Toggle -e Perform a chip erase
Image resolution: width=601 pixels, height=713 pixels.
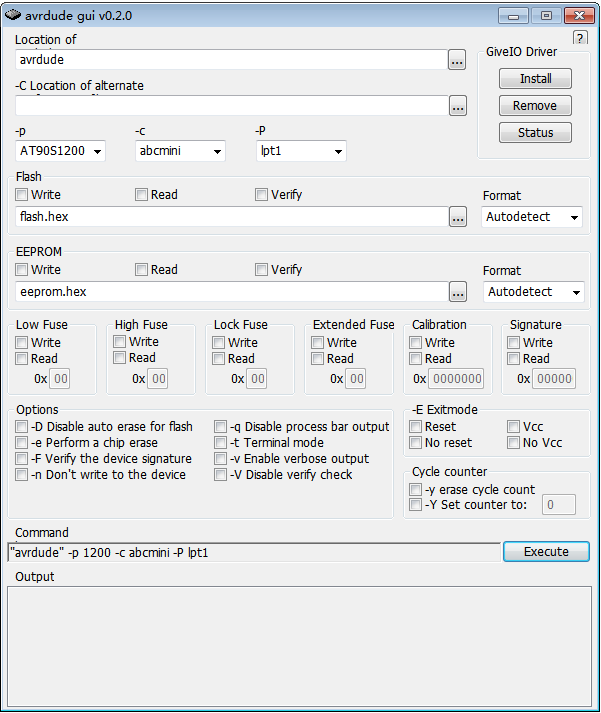21,442
